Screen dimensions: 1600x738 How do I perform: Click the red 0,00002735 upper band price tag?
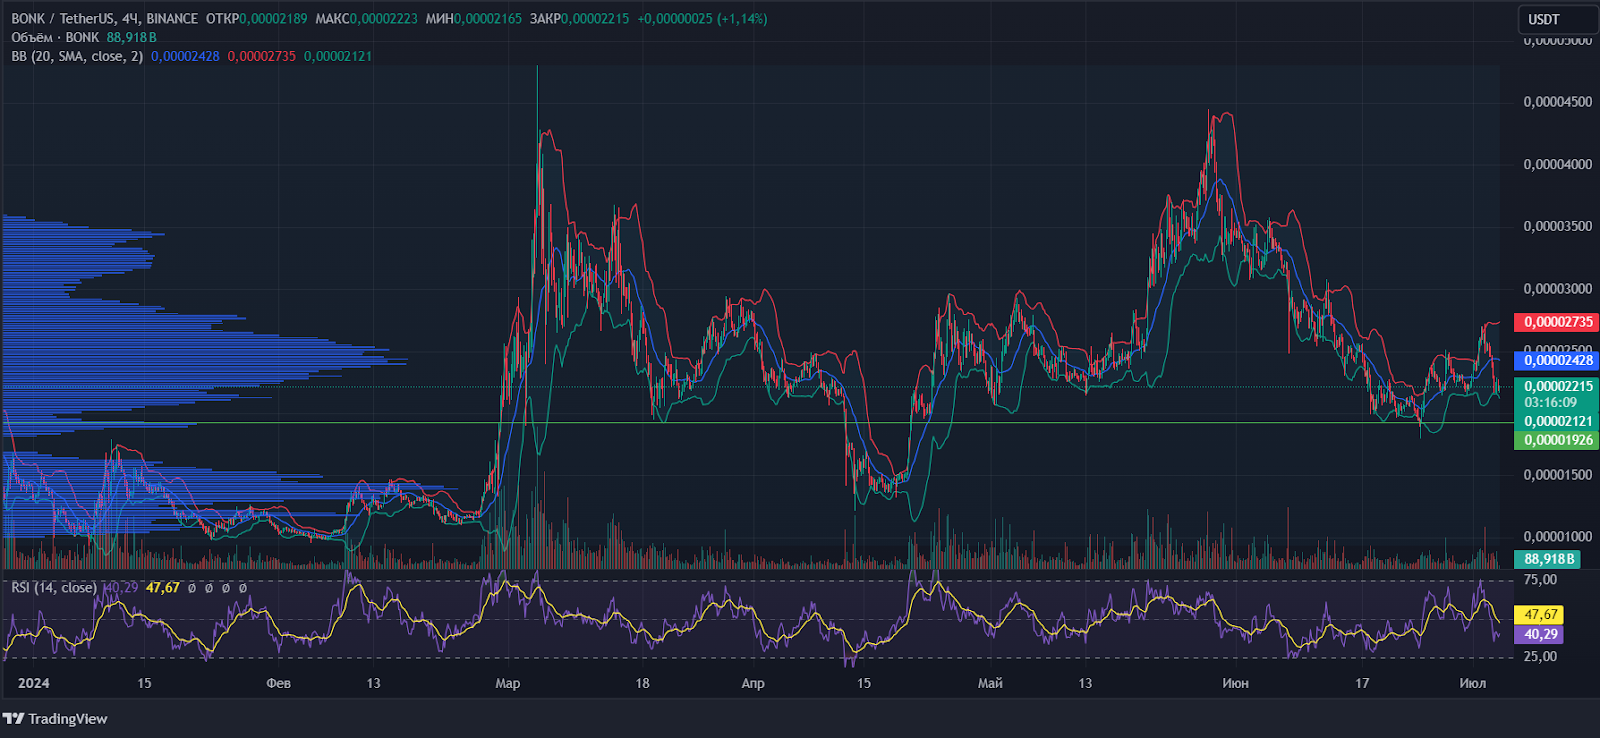pyautogui.click(x=1557, y=322)
